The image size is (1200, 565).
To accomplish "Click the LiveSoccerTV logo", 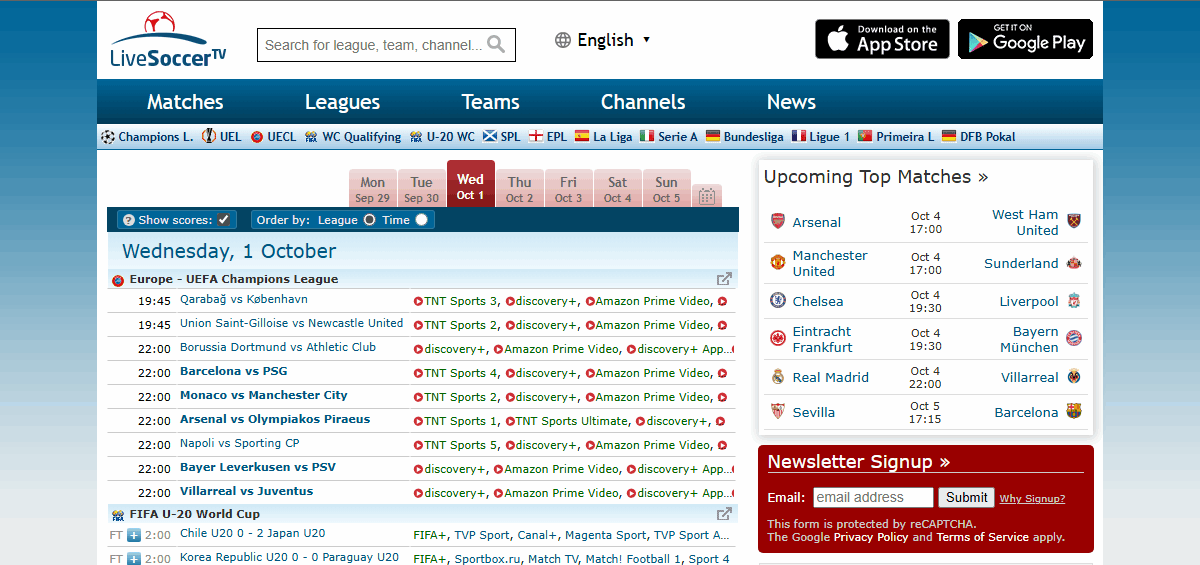I will click(168, 40).
